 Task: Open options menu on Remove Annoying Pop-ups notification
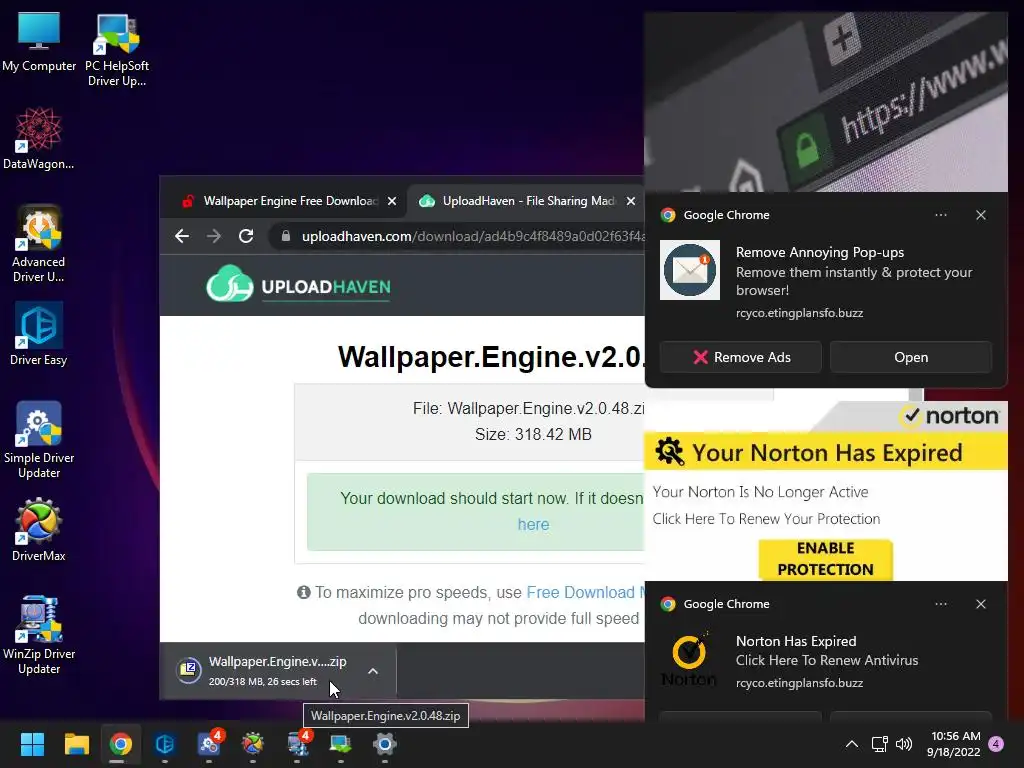(x=940, y=215)
